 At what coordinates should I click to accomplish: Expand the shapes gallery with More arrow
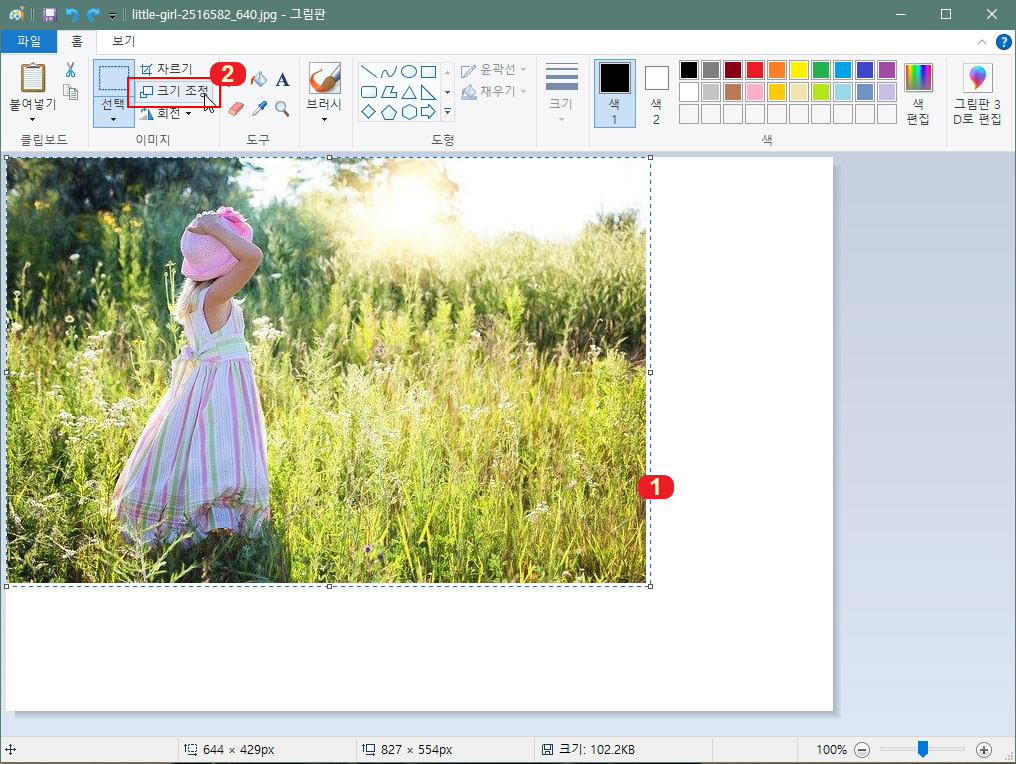pos(447,112)
